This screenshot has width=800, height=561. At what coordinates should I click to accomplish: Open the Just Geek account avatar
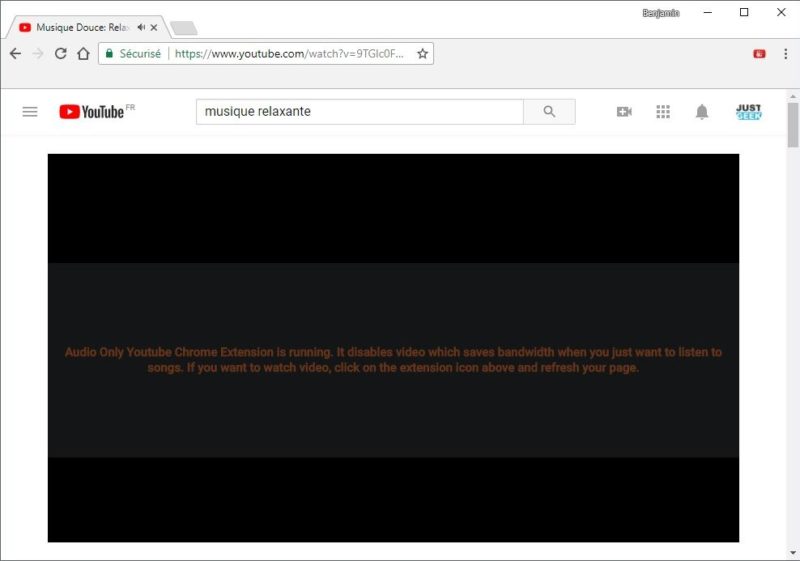pyautogui.click(x=748, y=112)
